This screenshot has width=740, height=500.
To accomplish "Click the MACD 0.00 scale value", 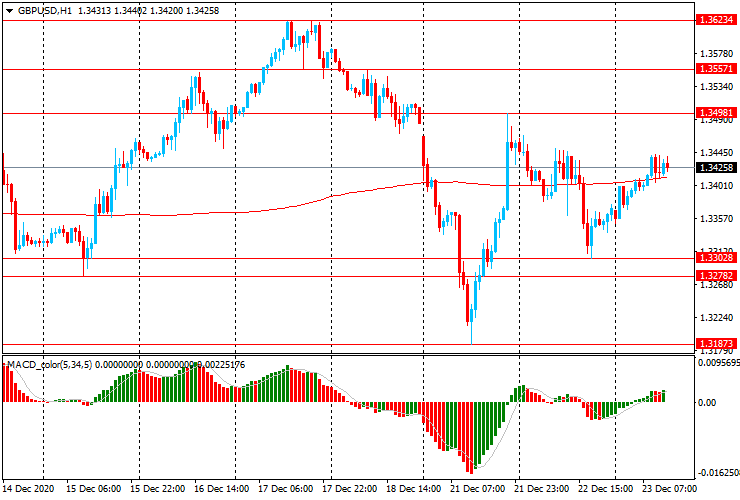I will coord(706,402).
